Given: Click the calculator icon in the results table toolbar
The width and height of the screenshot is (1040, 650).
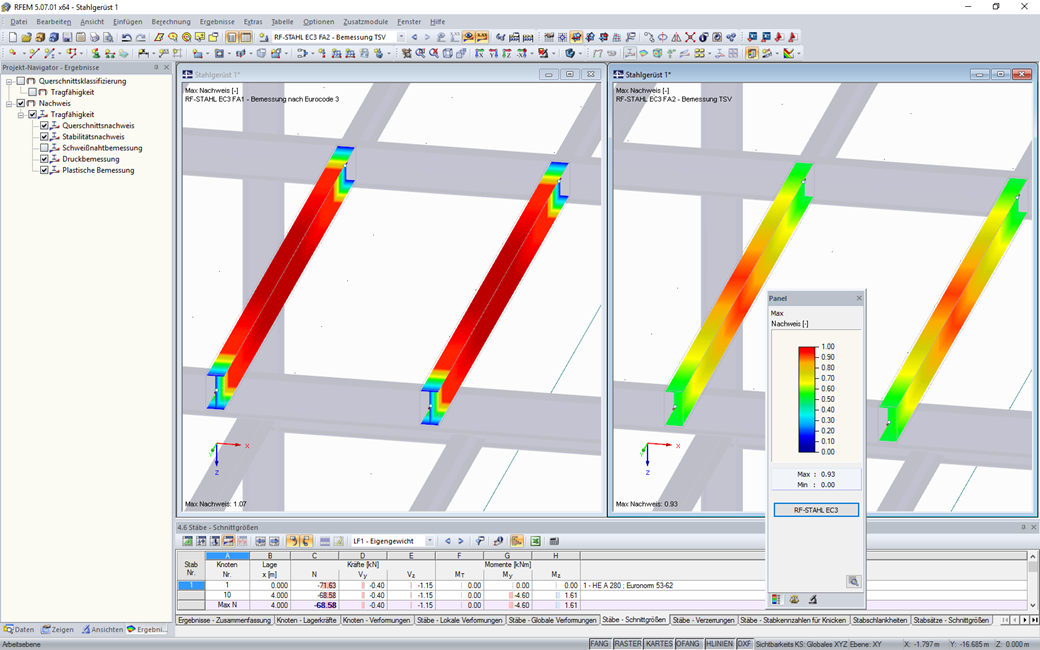Looking at the screenshot, I should [x=554, y=542].
